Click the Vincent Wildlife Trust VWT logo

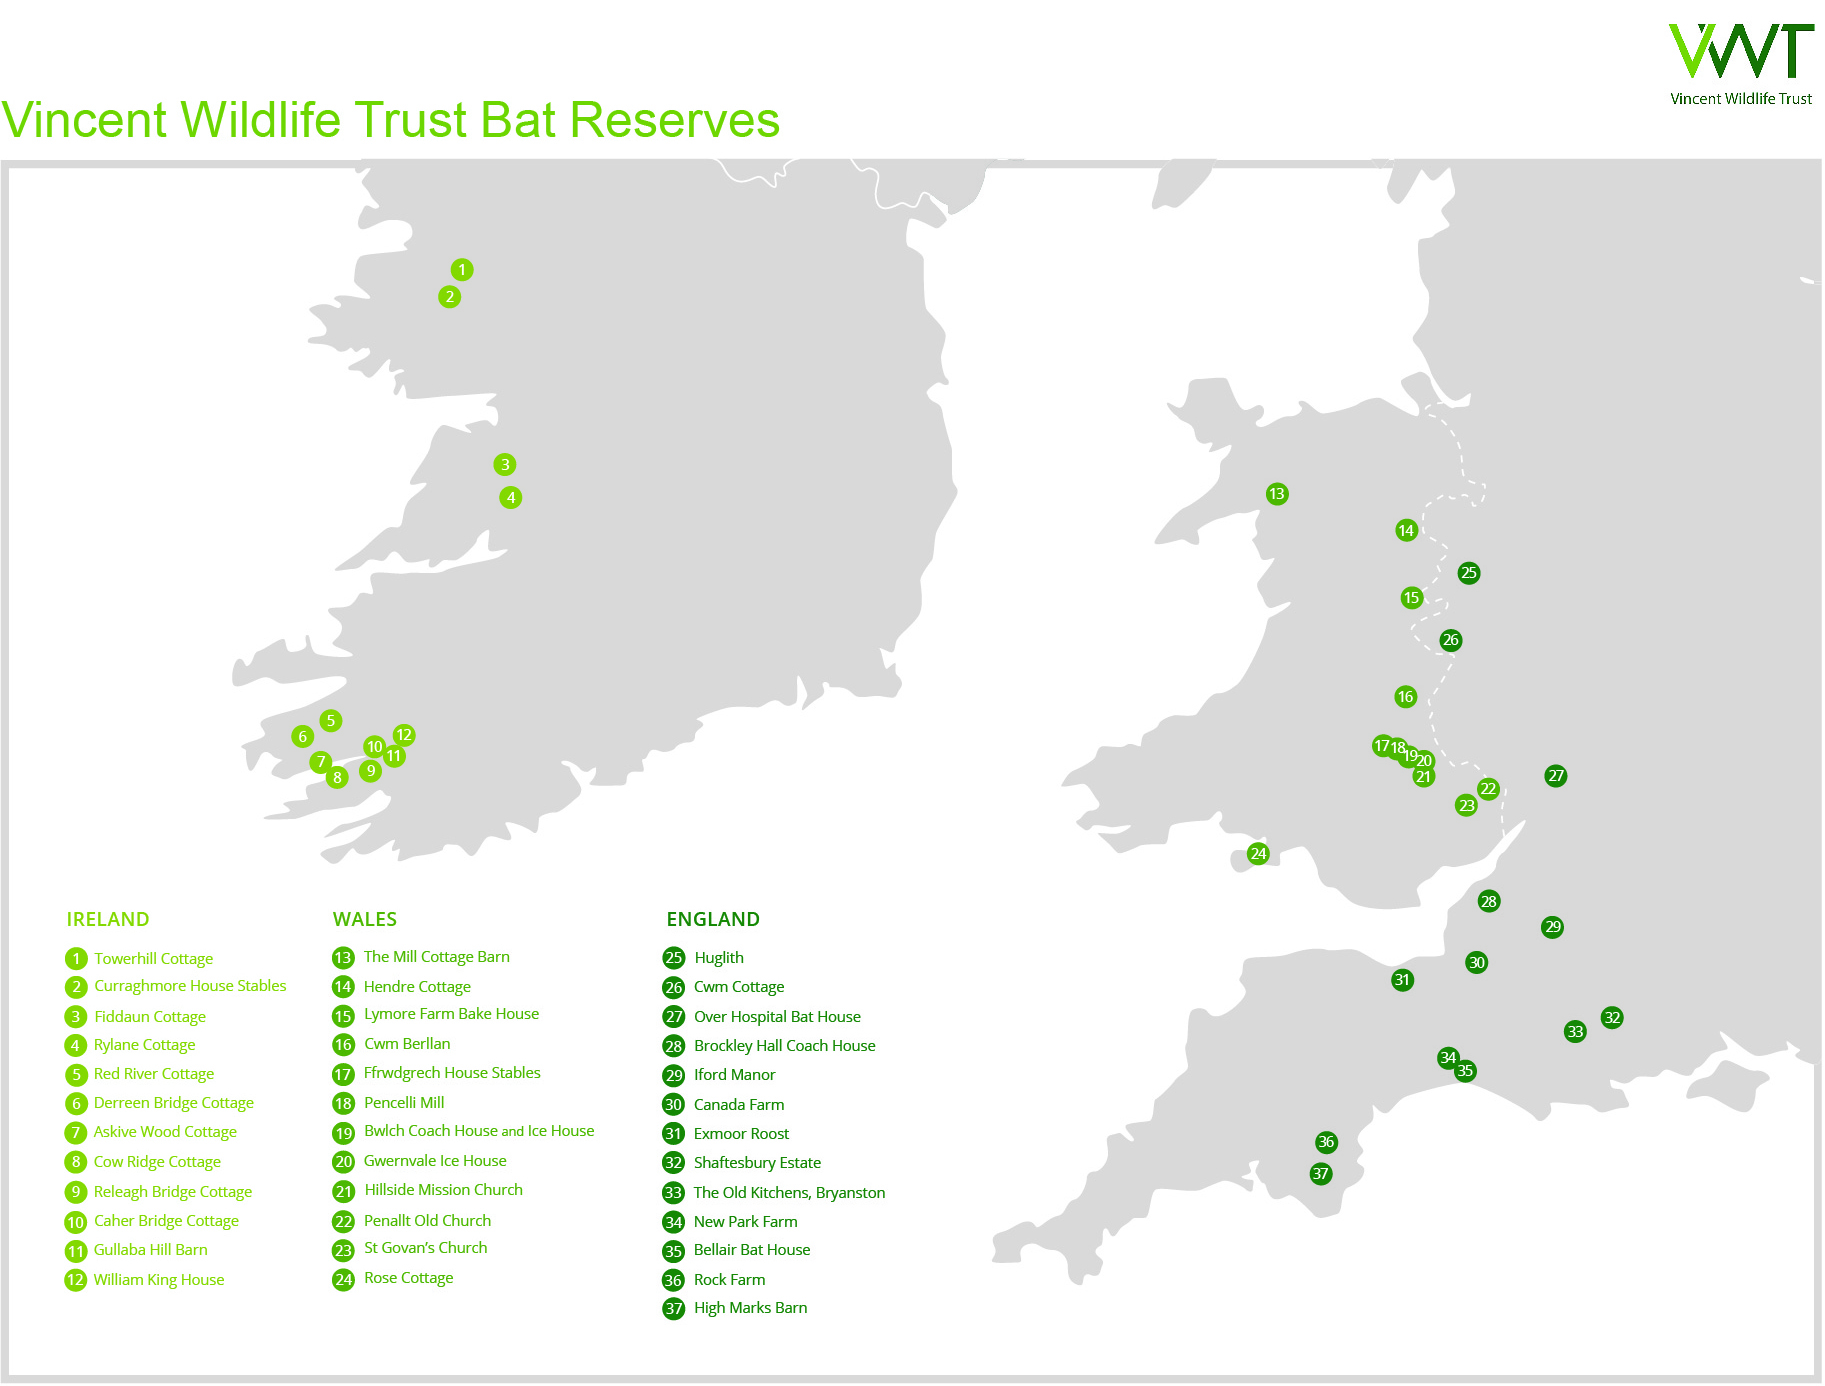coord(1741,64)
